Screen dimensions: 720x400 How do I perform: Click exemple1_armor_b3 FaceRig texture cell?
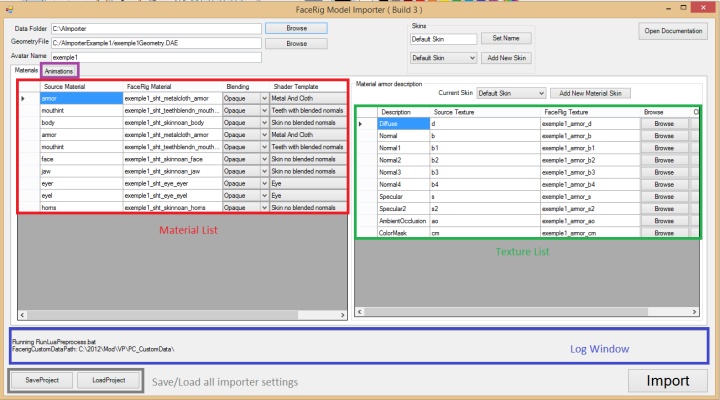[590, 172]
